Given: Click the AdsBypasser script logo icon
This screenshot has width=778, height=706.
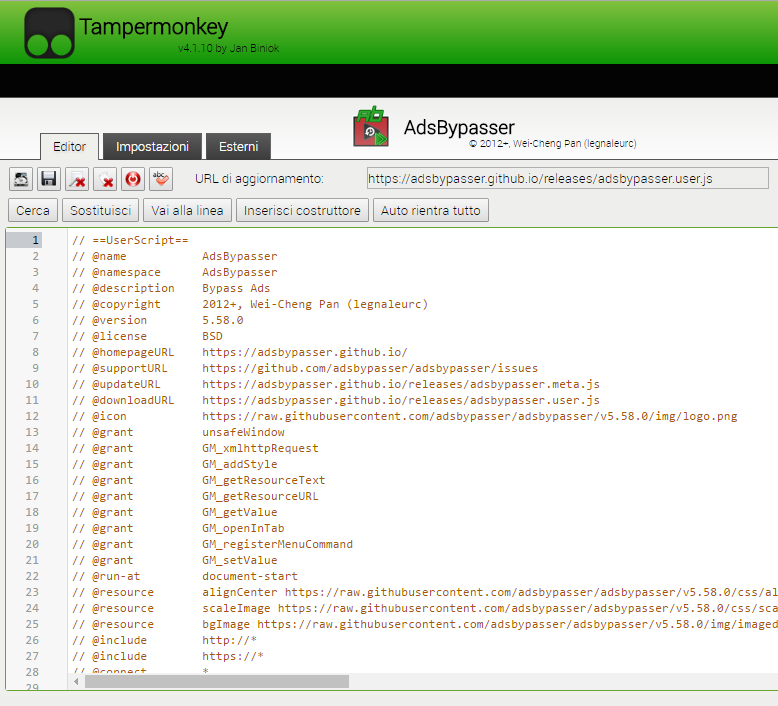Looking at the screenshot, I should tap(371, 127).
